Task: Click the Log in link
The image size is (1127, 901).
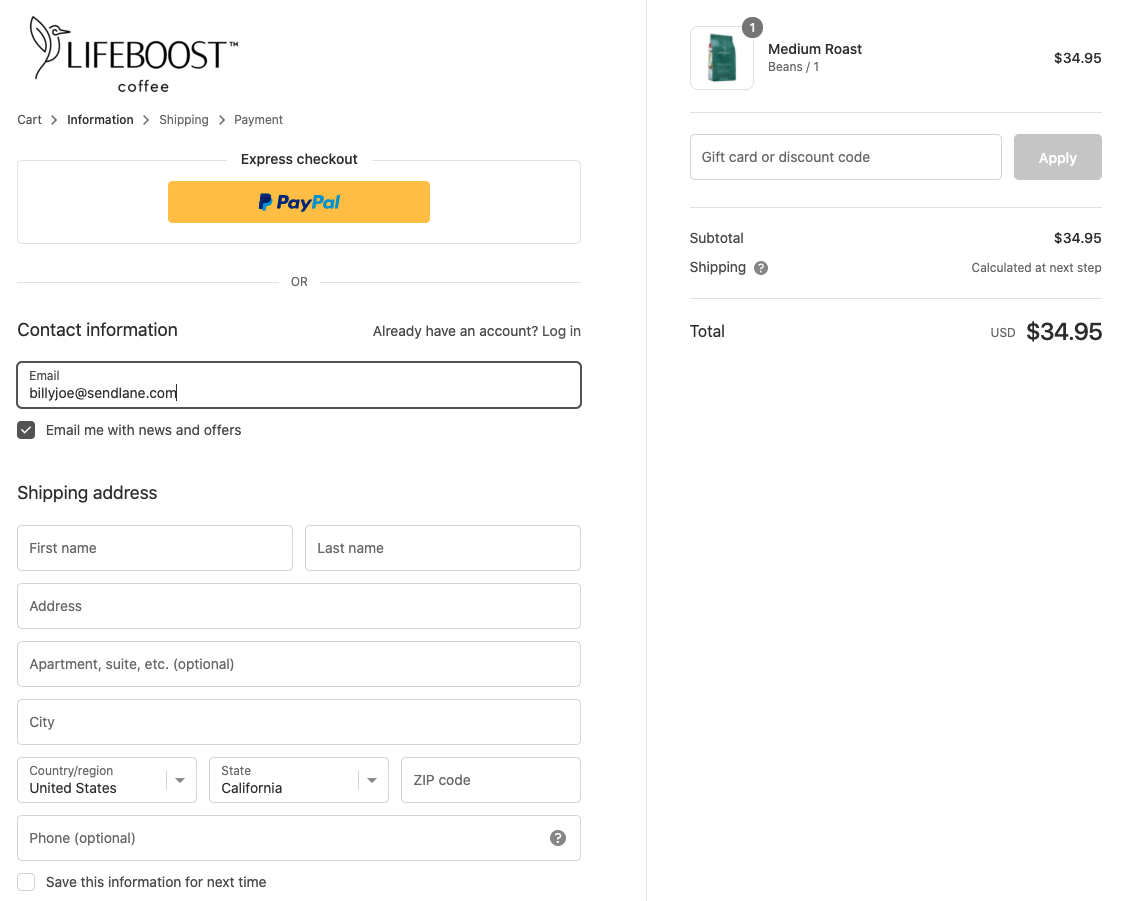Action: coord(561,331)
